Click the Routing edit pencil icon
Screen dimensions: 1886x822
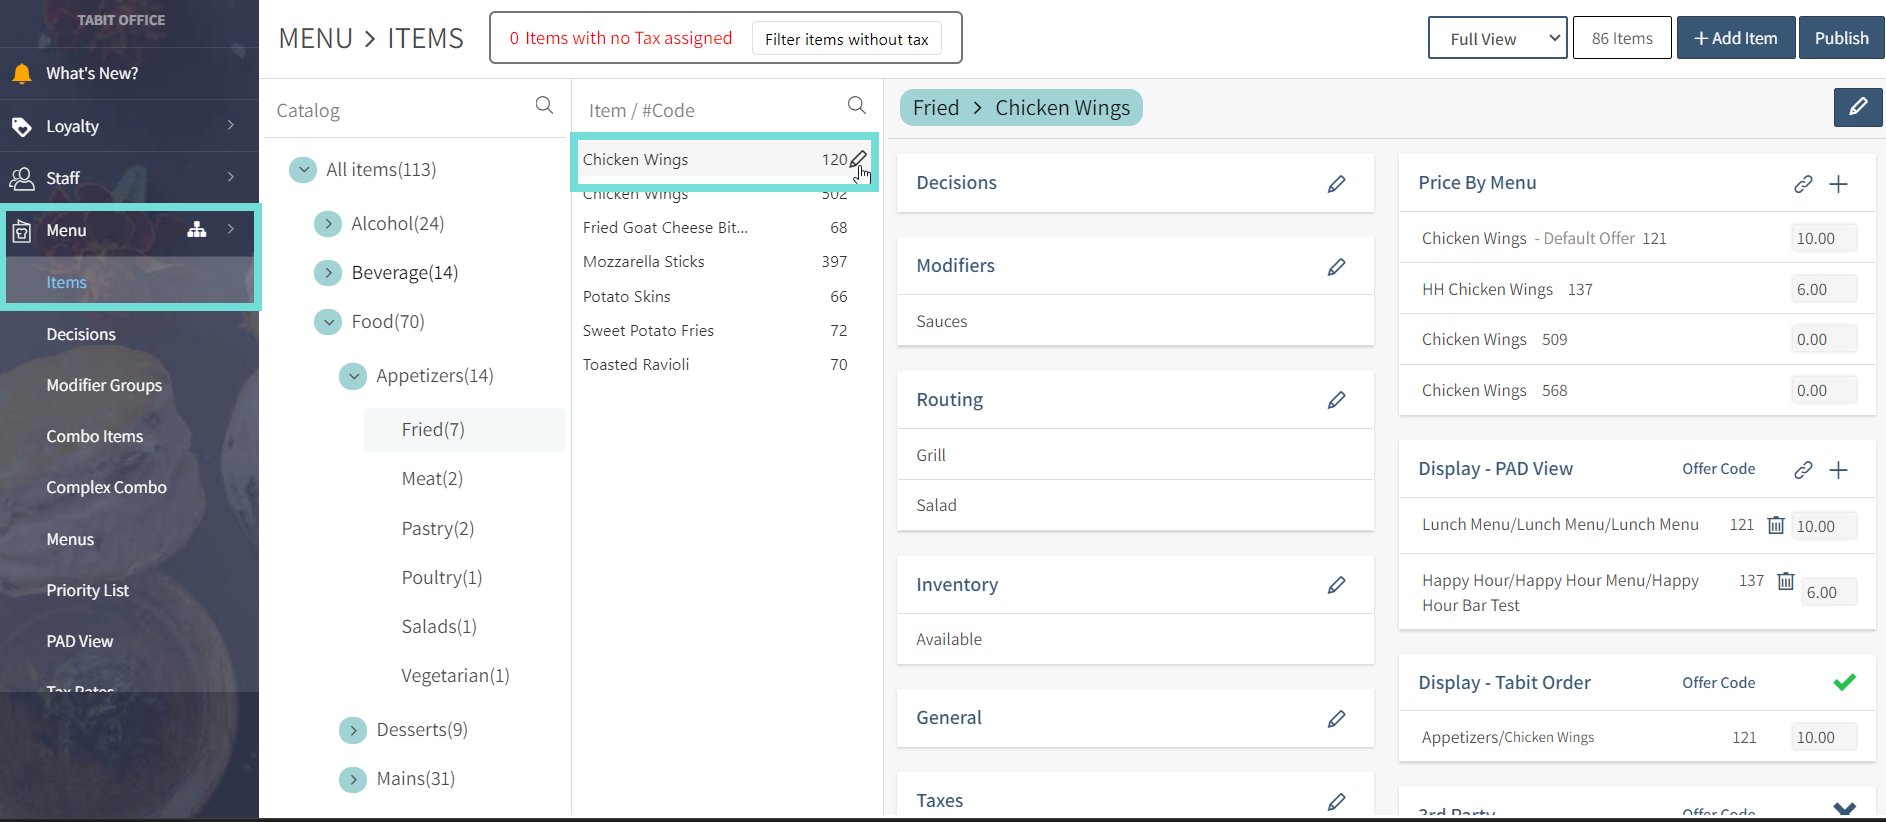tap(1336, 400)
